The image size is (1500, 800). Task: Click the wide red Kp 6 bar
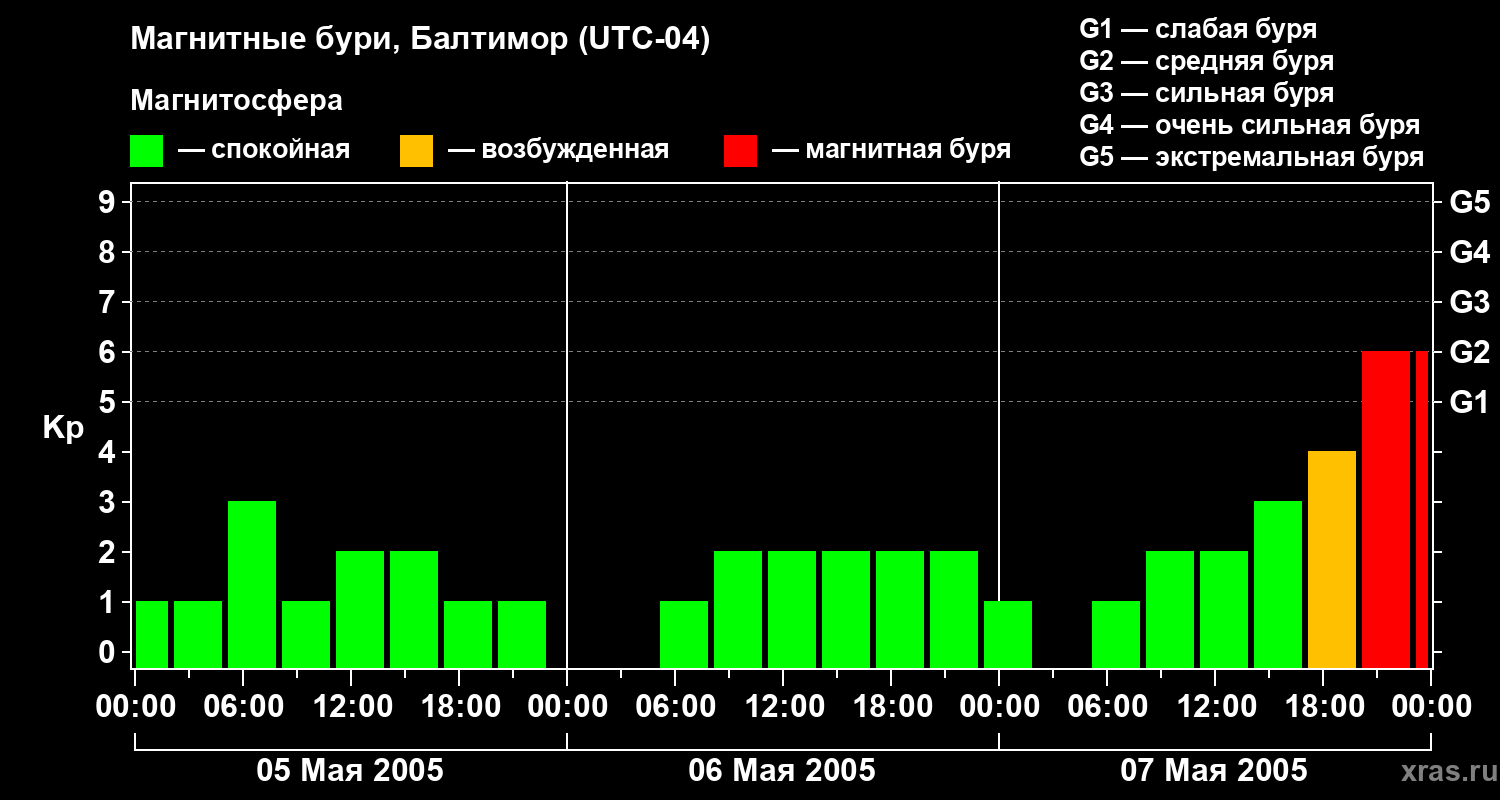[1386, 510]
